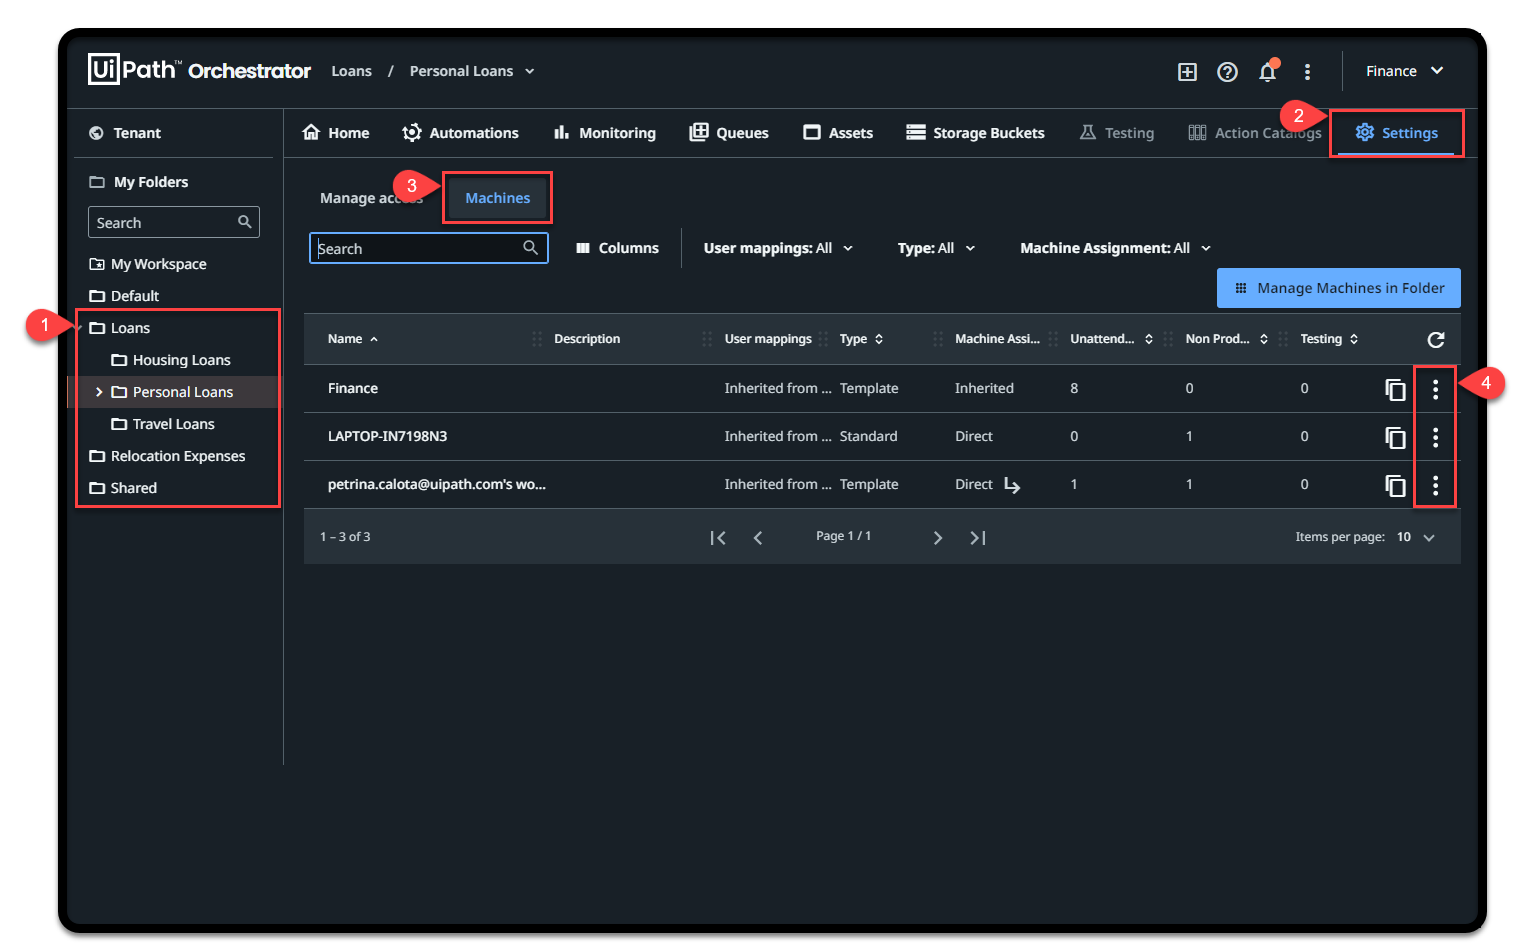Screen dimensions: 1523x952
Task: Sort by the Unattended column header
Action: [1111, 339]
